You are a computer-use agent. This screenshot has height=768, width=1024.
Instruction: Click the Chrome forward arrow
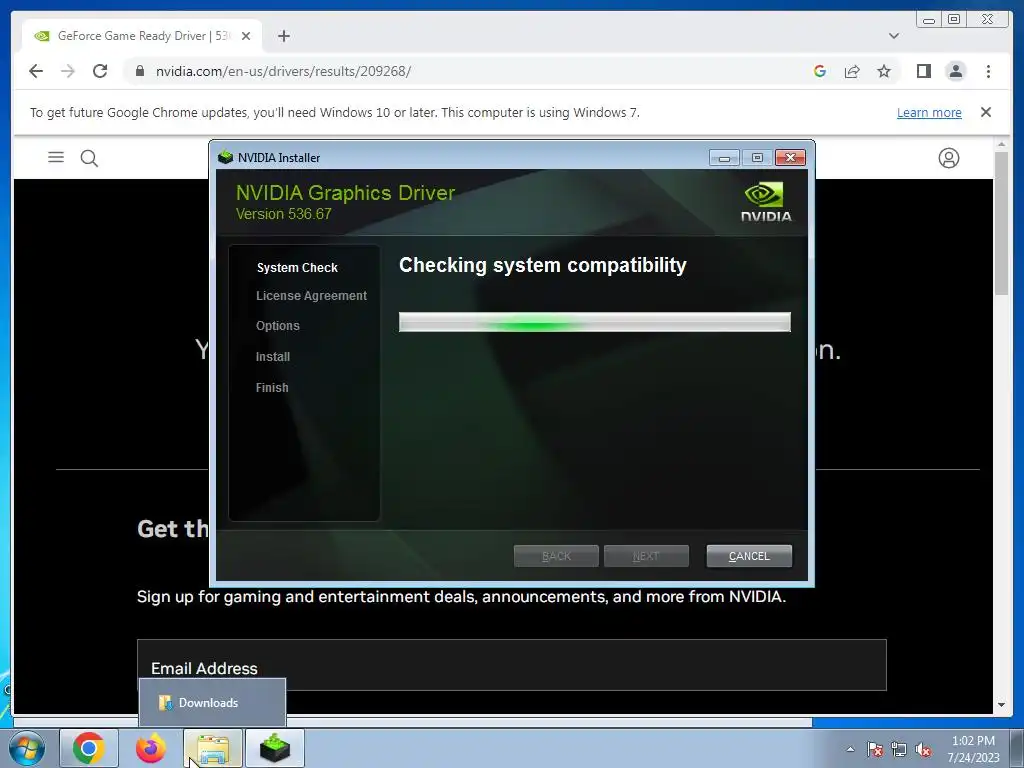pyautogui.click(x=68, y=71)
